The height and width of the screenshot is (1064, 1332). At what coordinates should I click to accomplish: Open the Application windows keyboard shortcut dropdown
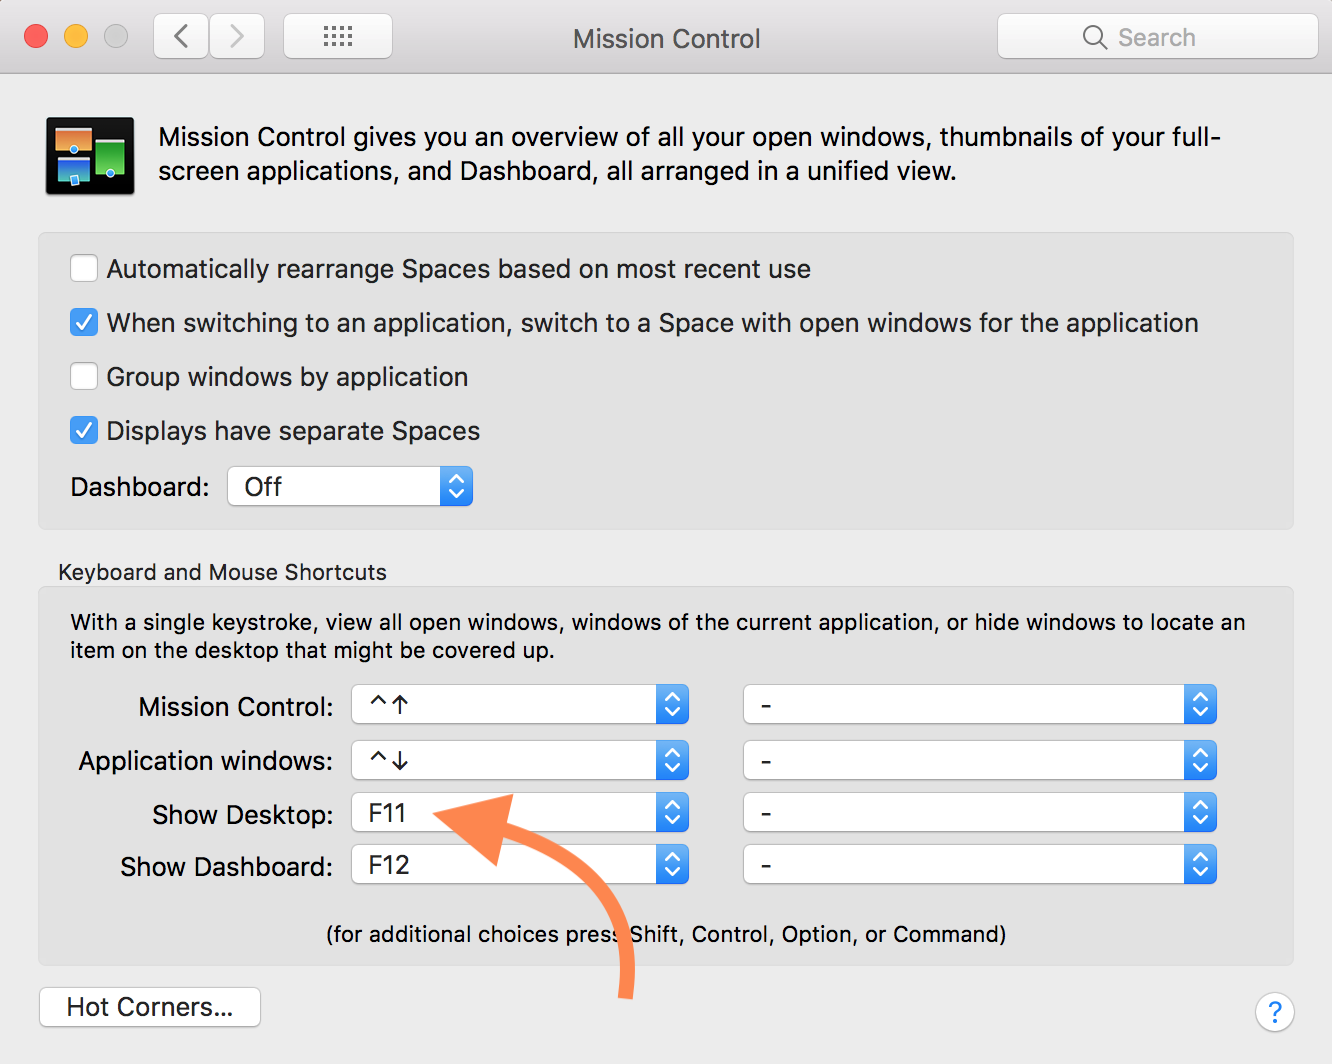point(520,760)
